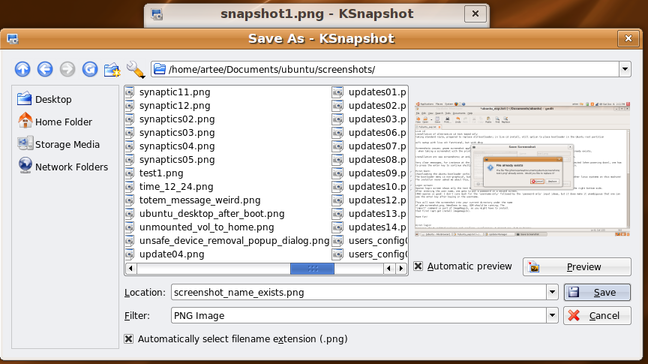
Task: Click the greyed forward navigation arrow
Action: [67, 69]
